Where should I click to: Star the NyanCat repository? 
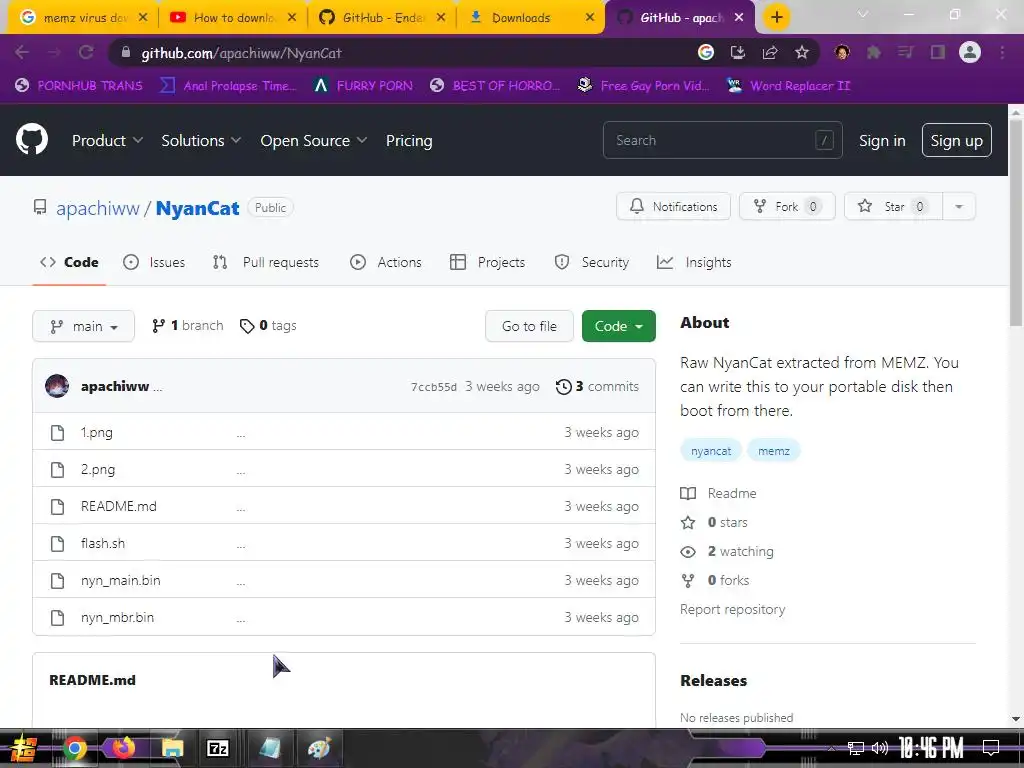click(893, 206)
